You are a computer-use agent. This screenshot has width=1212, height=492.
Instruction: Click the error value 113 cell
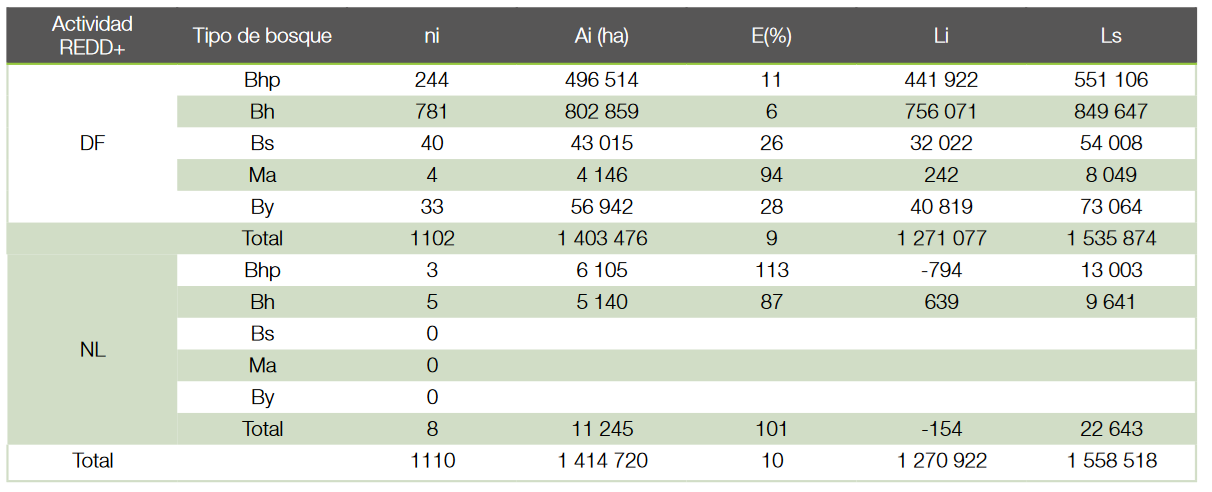tap(771, 270)
